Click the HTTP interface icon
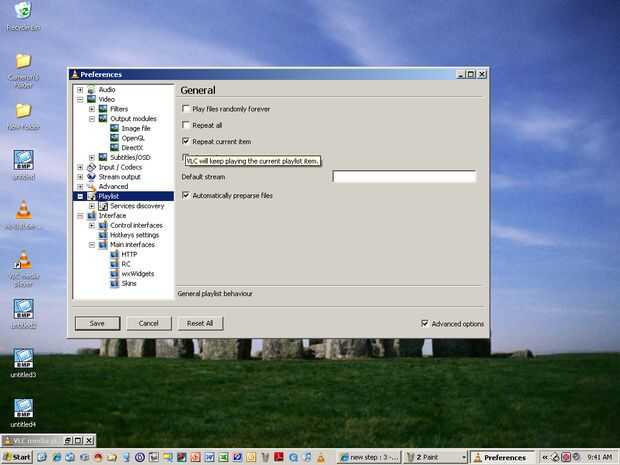This screenshot has width=620, height=465. [114, 254]
